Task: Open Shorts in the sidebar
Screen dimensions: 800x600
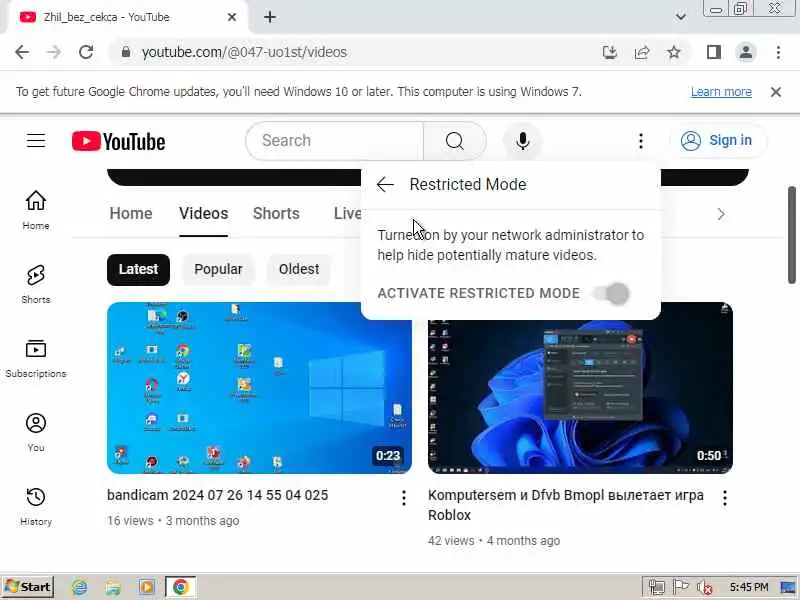Action: pyautogui.click(x=36, y=284)
